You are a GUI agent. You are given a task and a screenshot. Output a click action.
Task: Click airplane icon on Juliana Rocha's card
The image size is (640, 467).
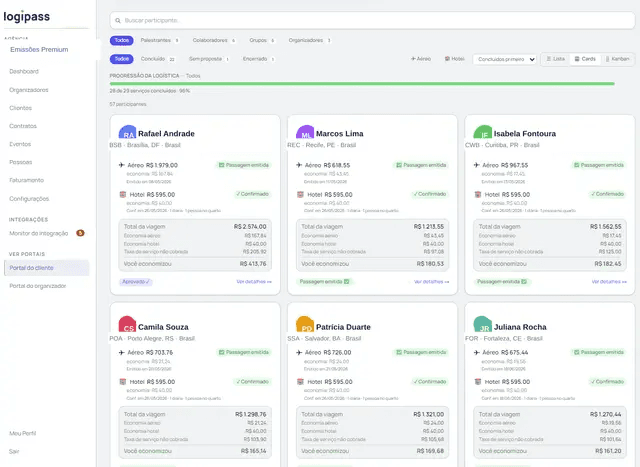(x=477, y=352)
